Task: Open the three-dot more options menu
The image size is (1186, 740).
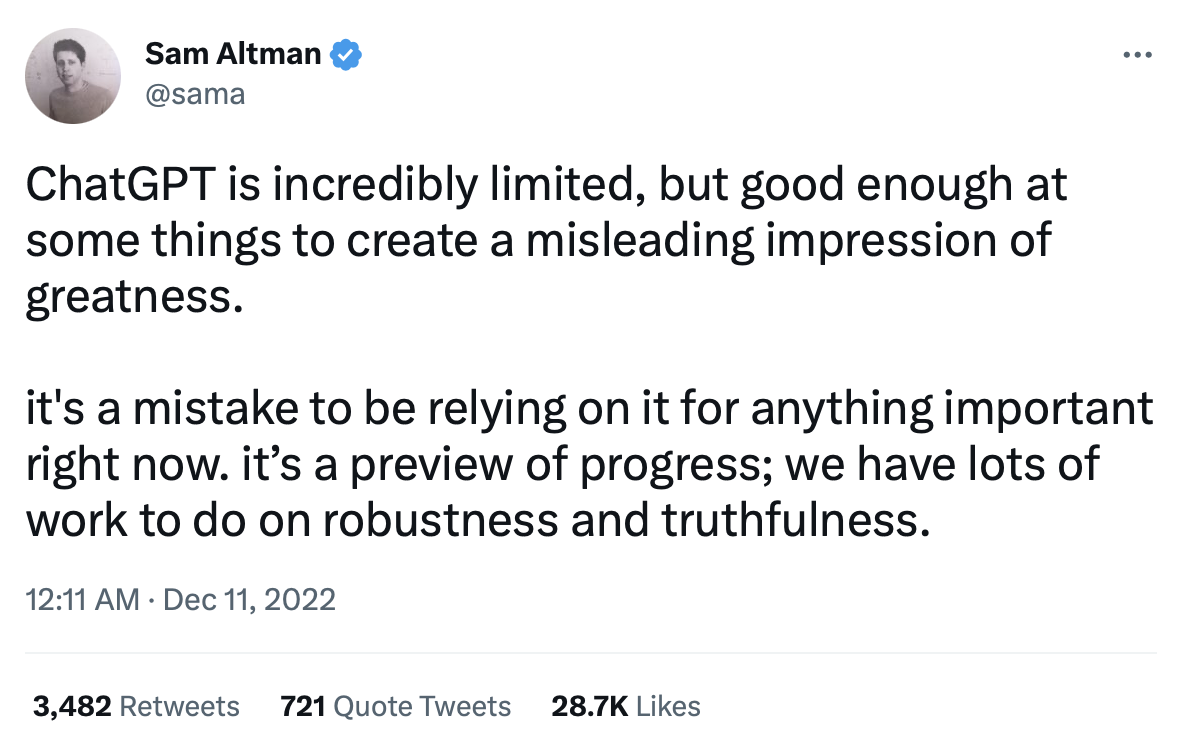Action: tap(1137, 54)
